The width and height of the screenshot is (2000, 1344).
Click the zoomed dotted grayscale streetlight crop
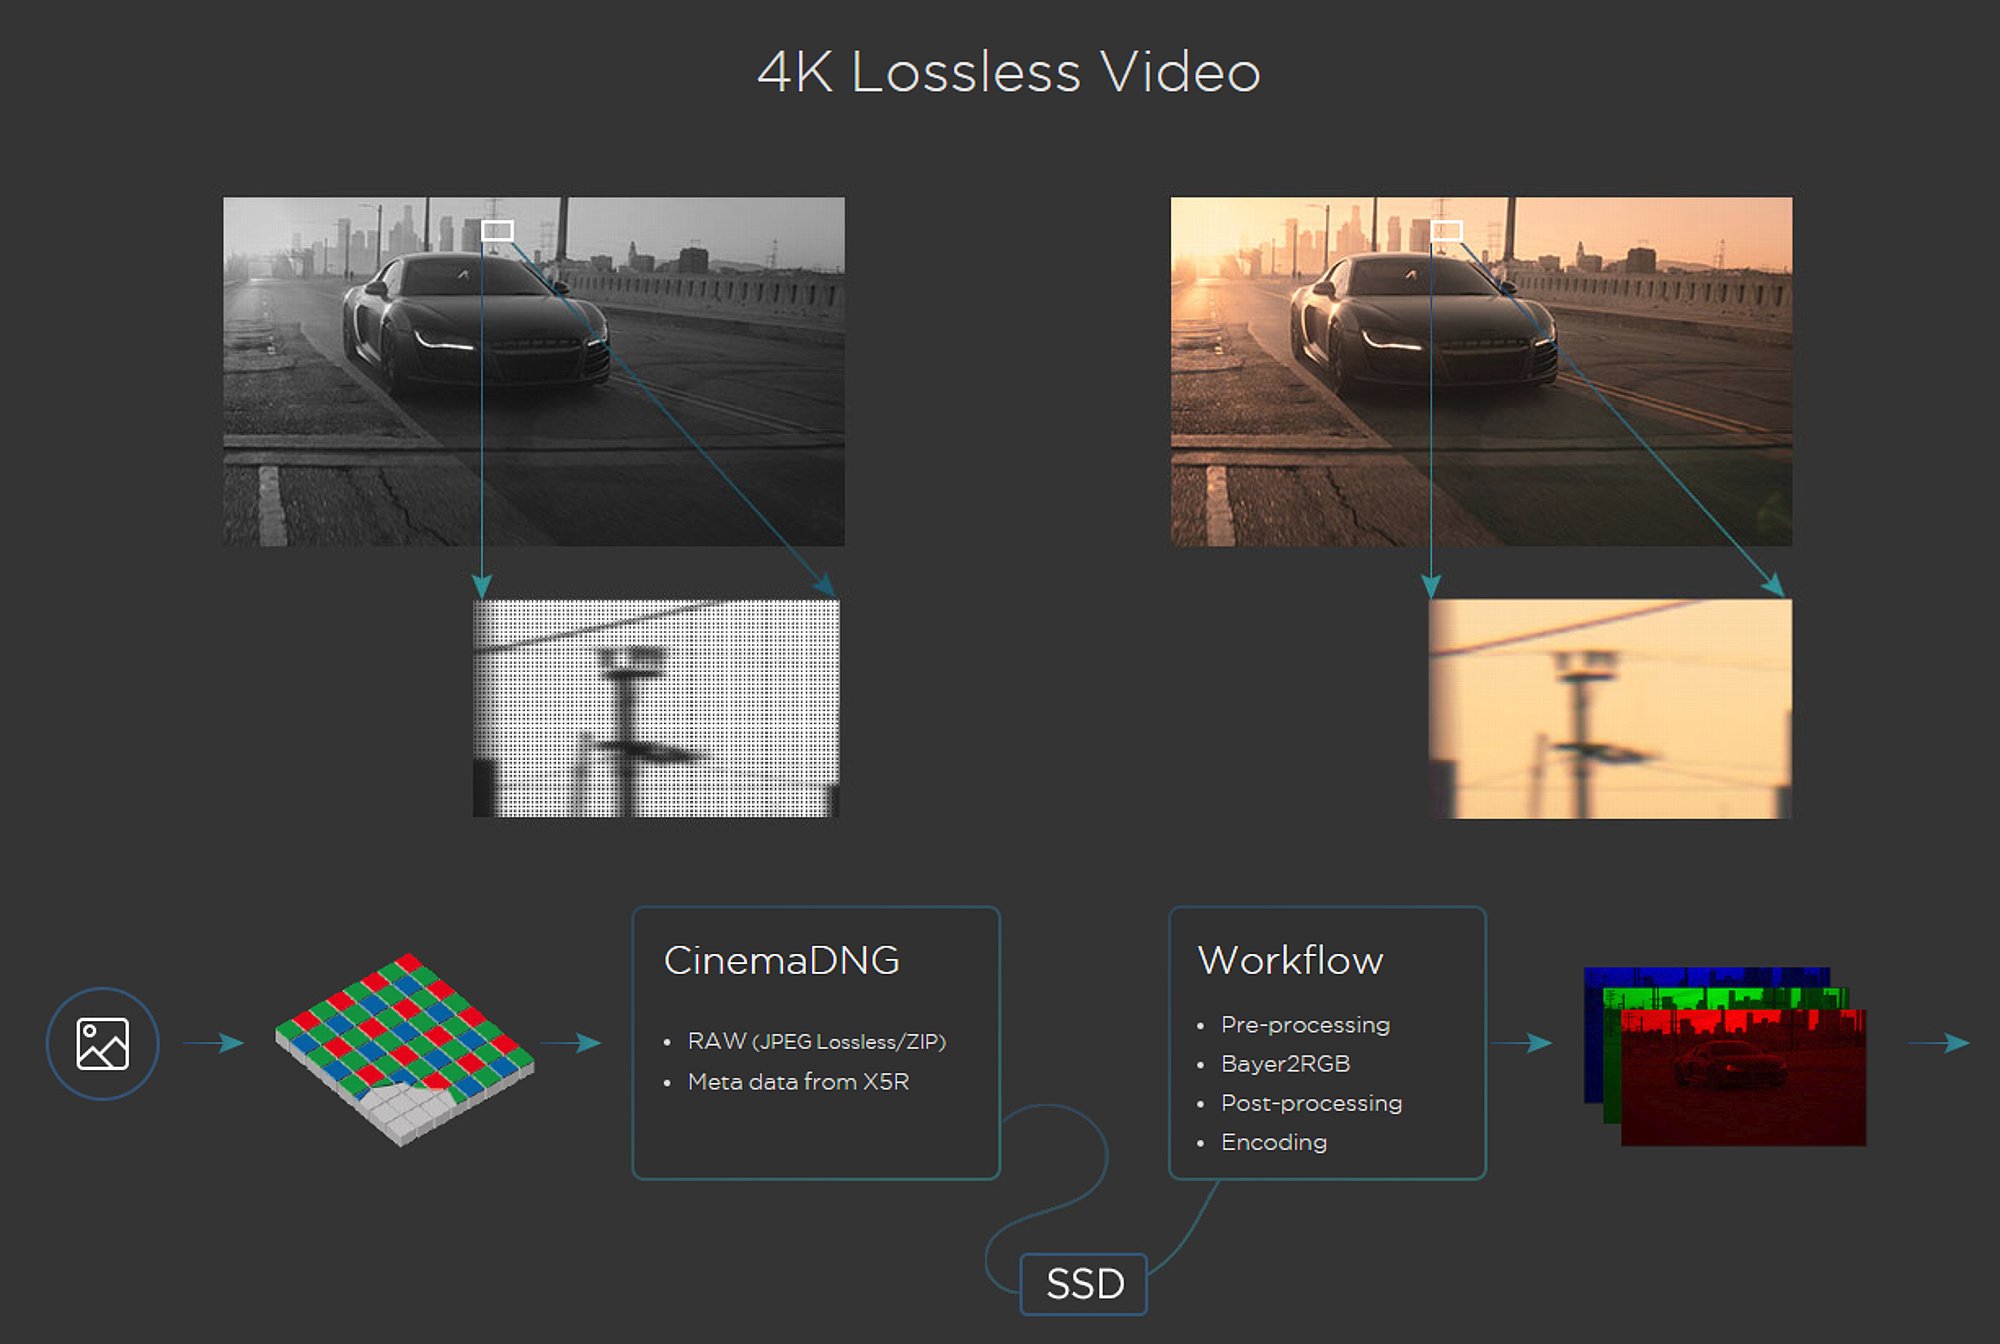[656, 708]
